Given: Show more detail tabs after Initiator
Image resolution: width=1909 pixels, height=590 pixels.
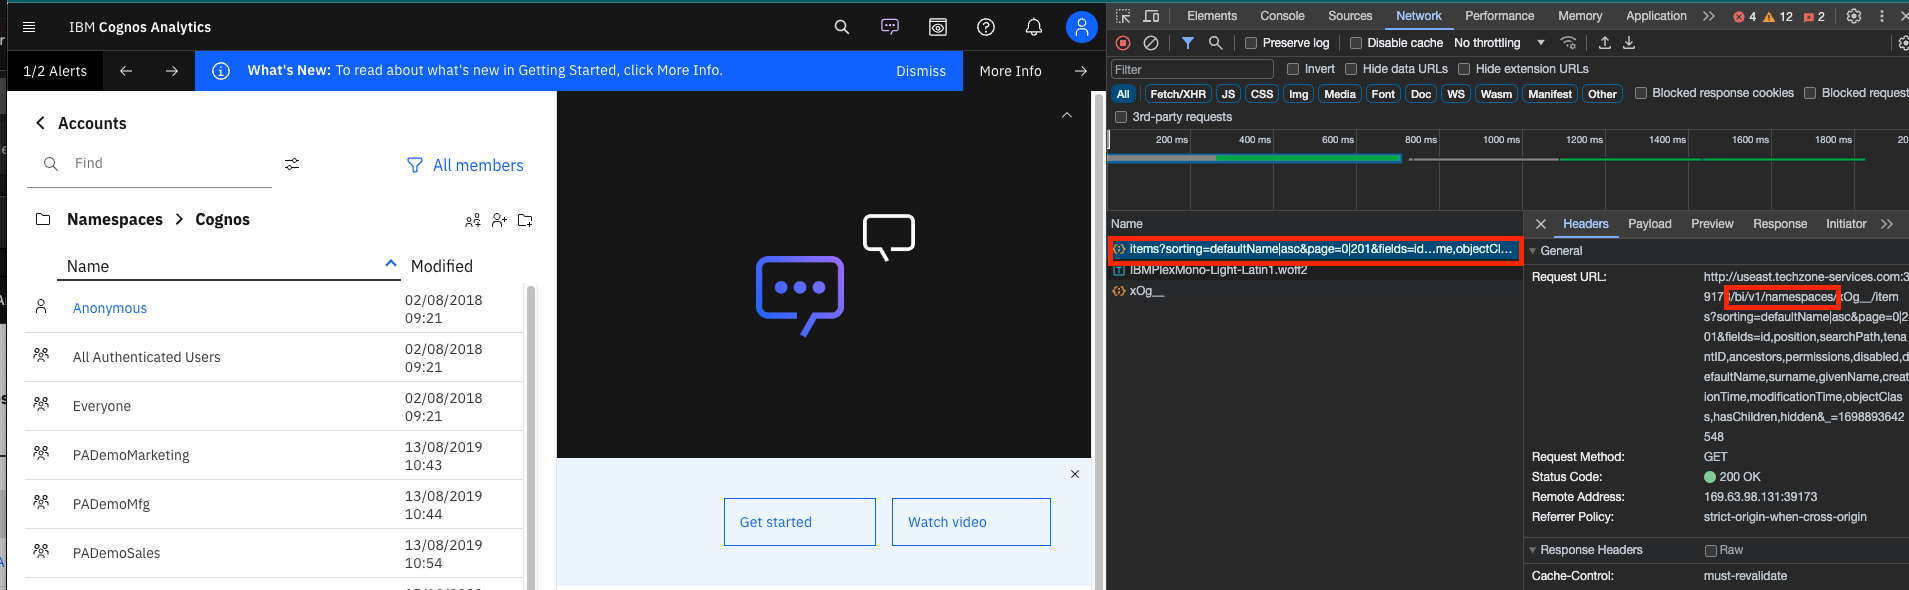Looking at the screenshot, I should click(x=1887, y=224).
